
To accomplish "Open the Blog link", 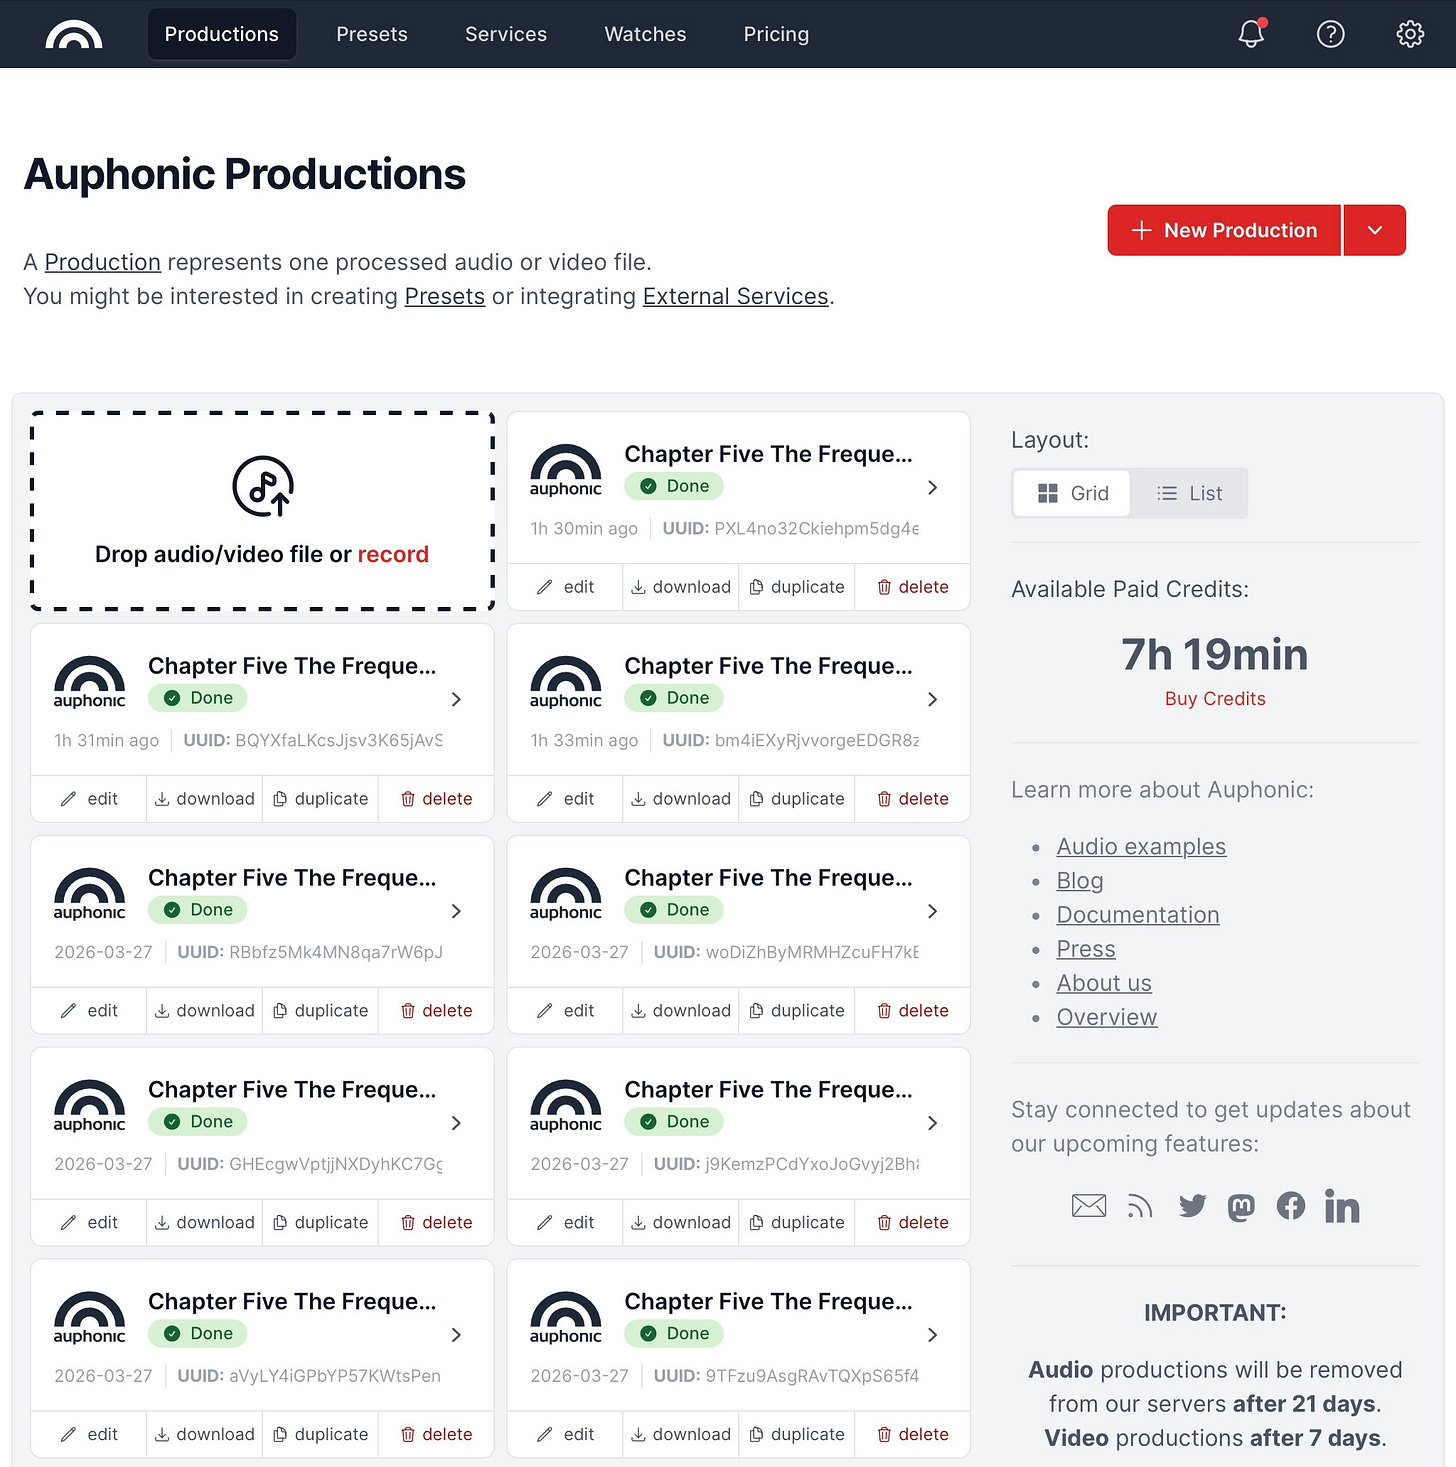I will tap(1080, 880).
